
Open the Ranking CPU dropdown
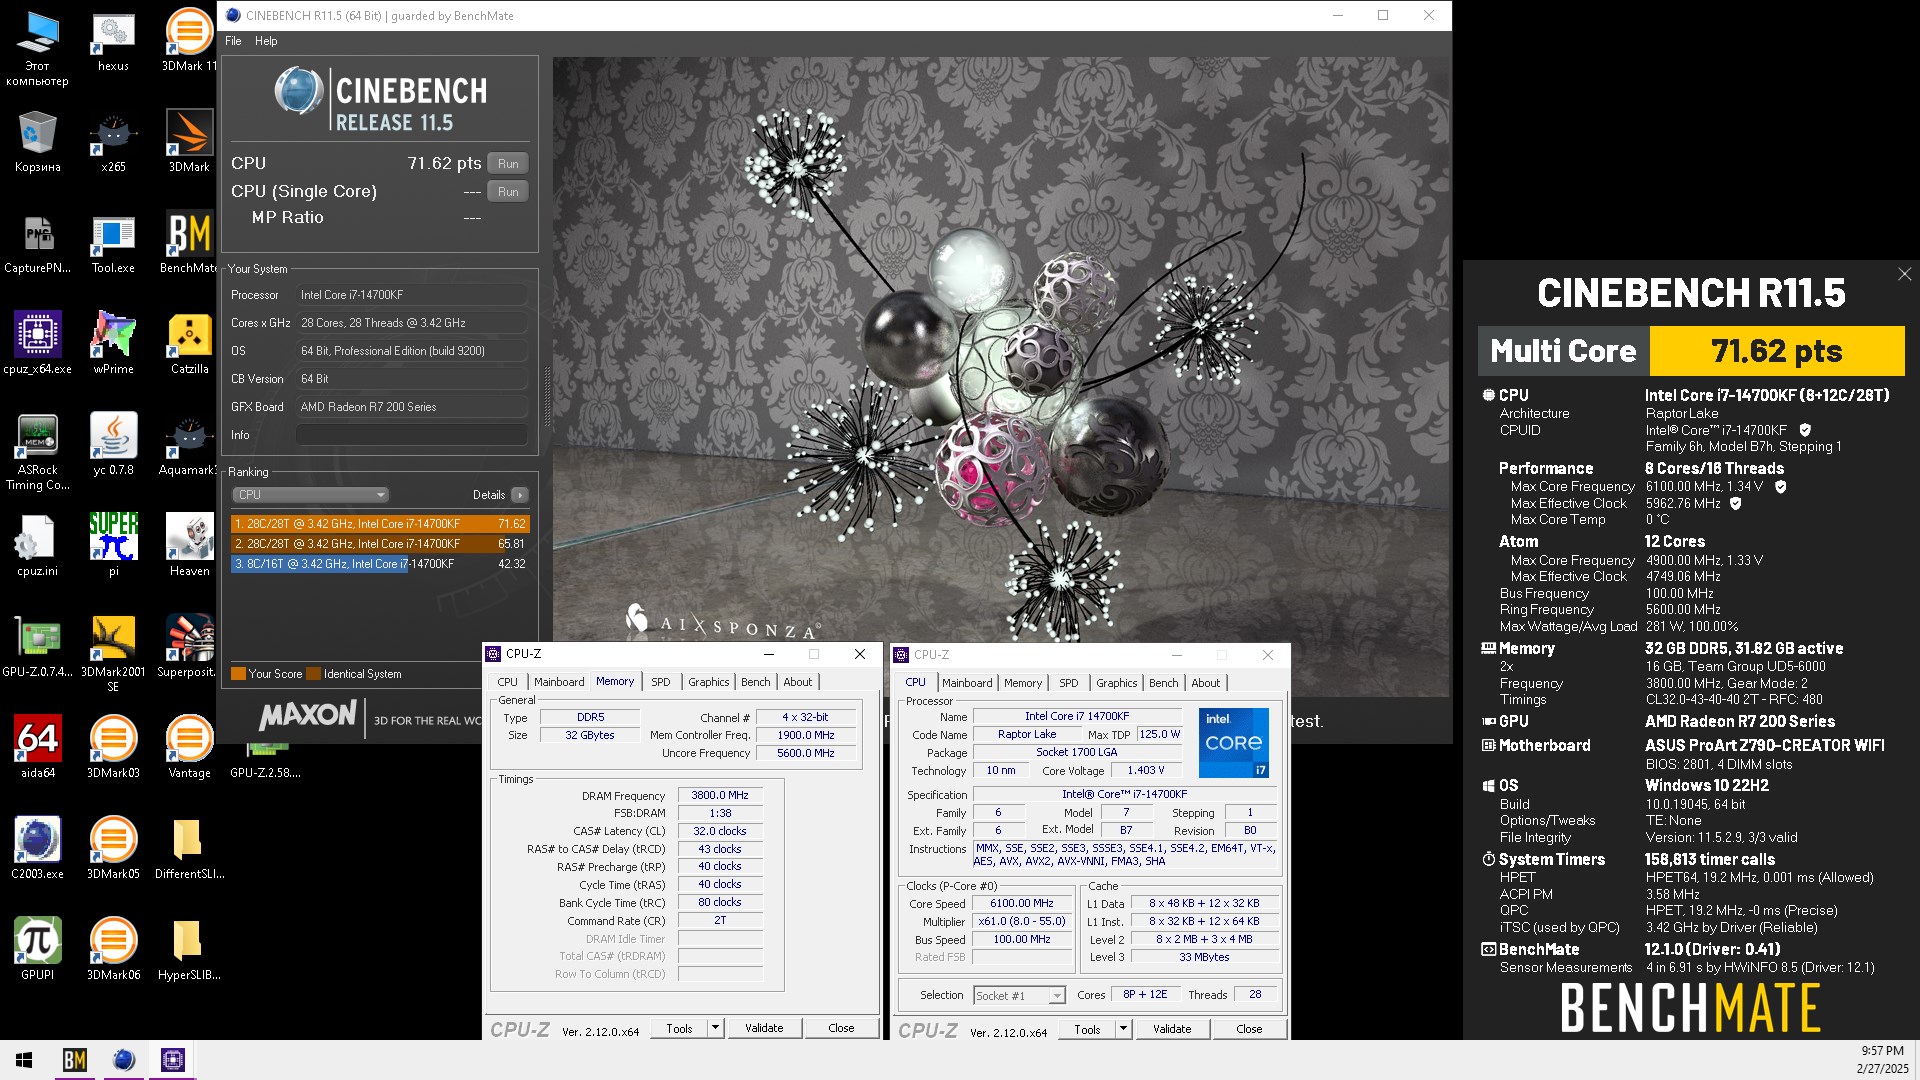[311, 495]
